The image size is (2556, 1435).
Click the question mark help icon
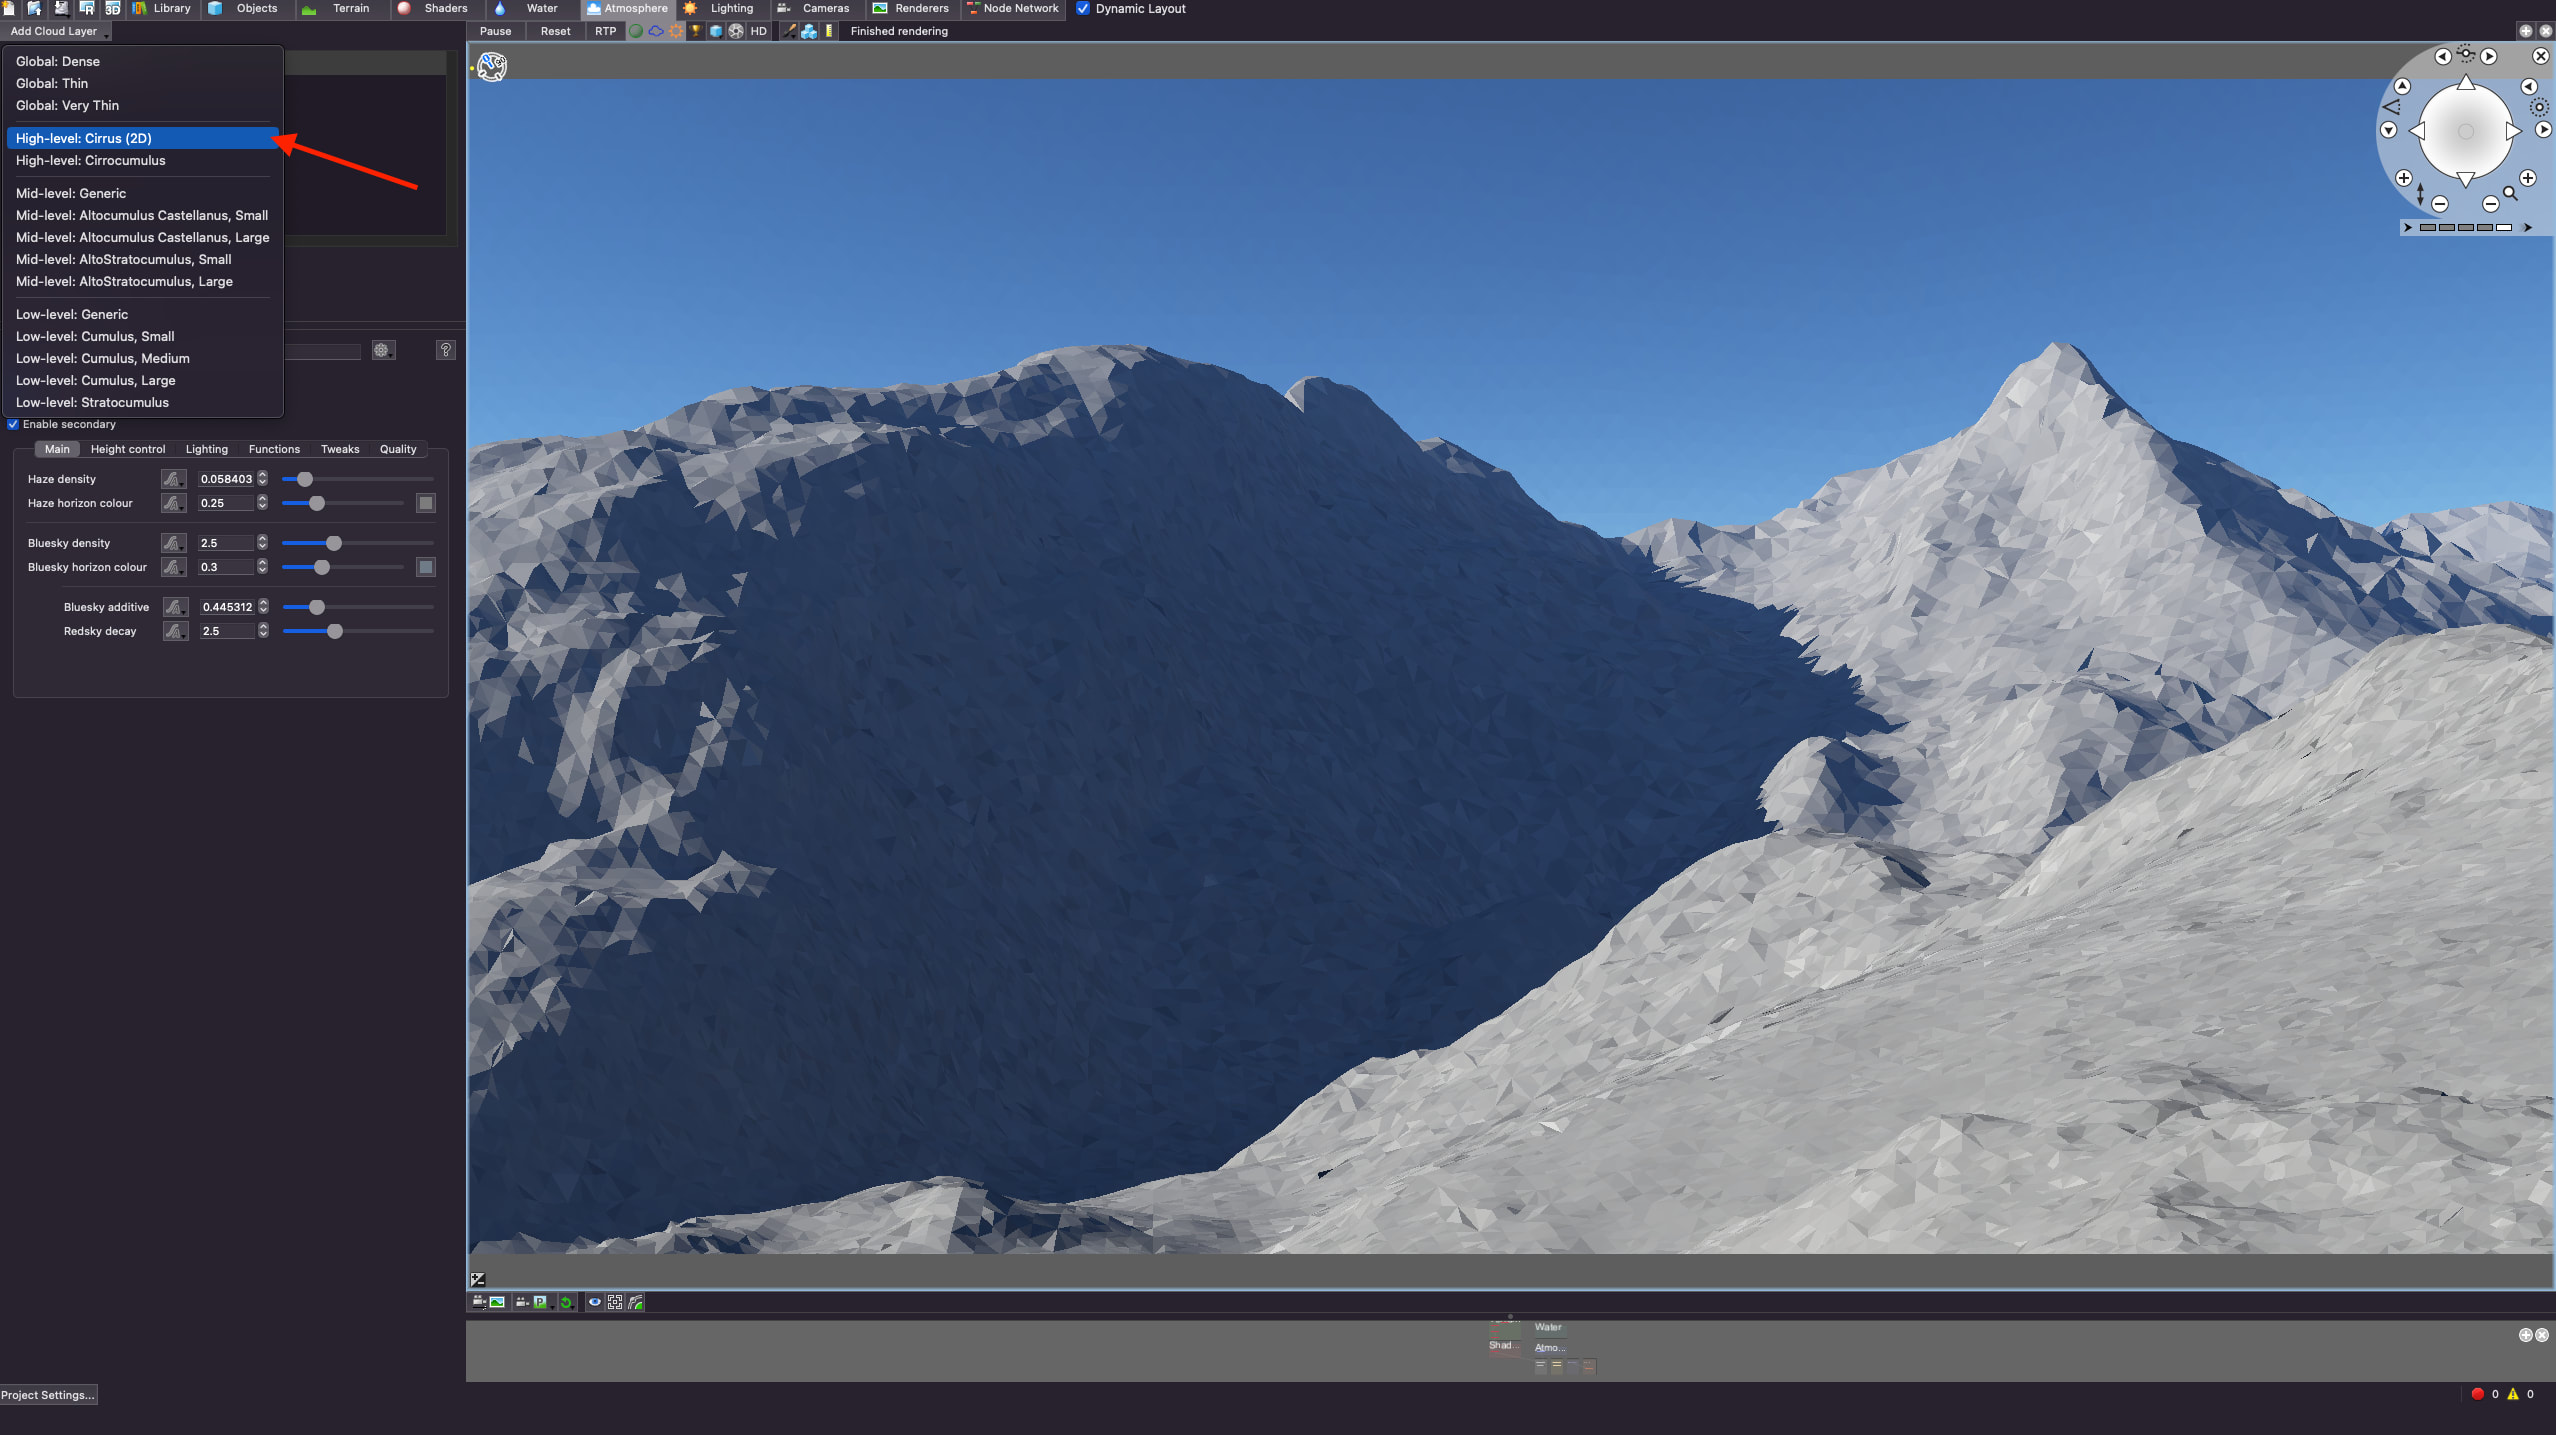click(x=446, y=350)
